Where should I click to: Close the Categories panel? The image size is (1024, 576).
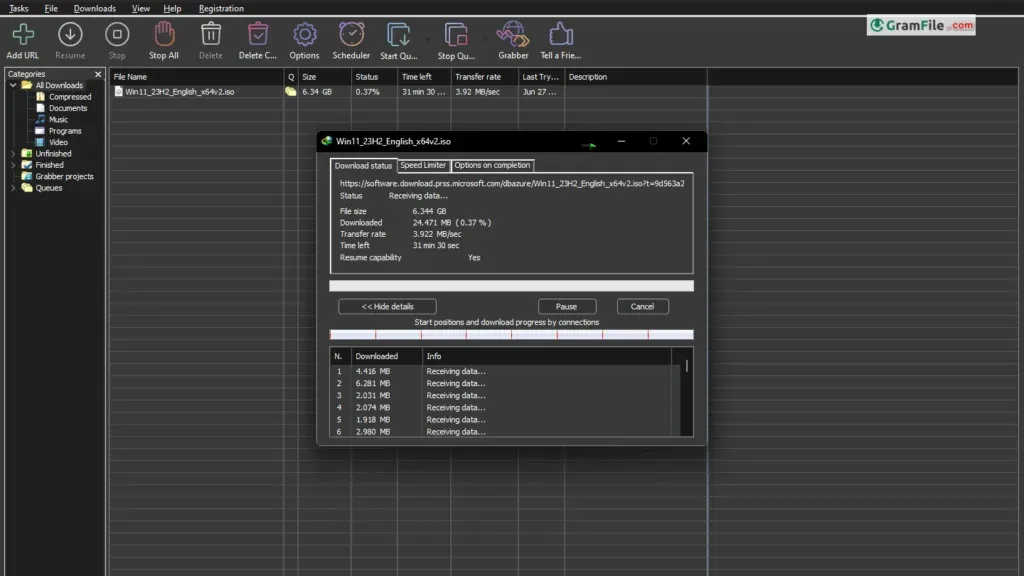98,74
